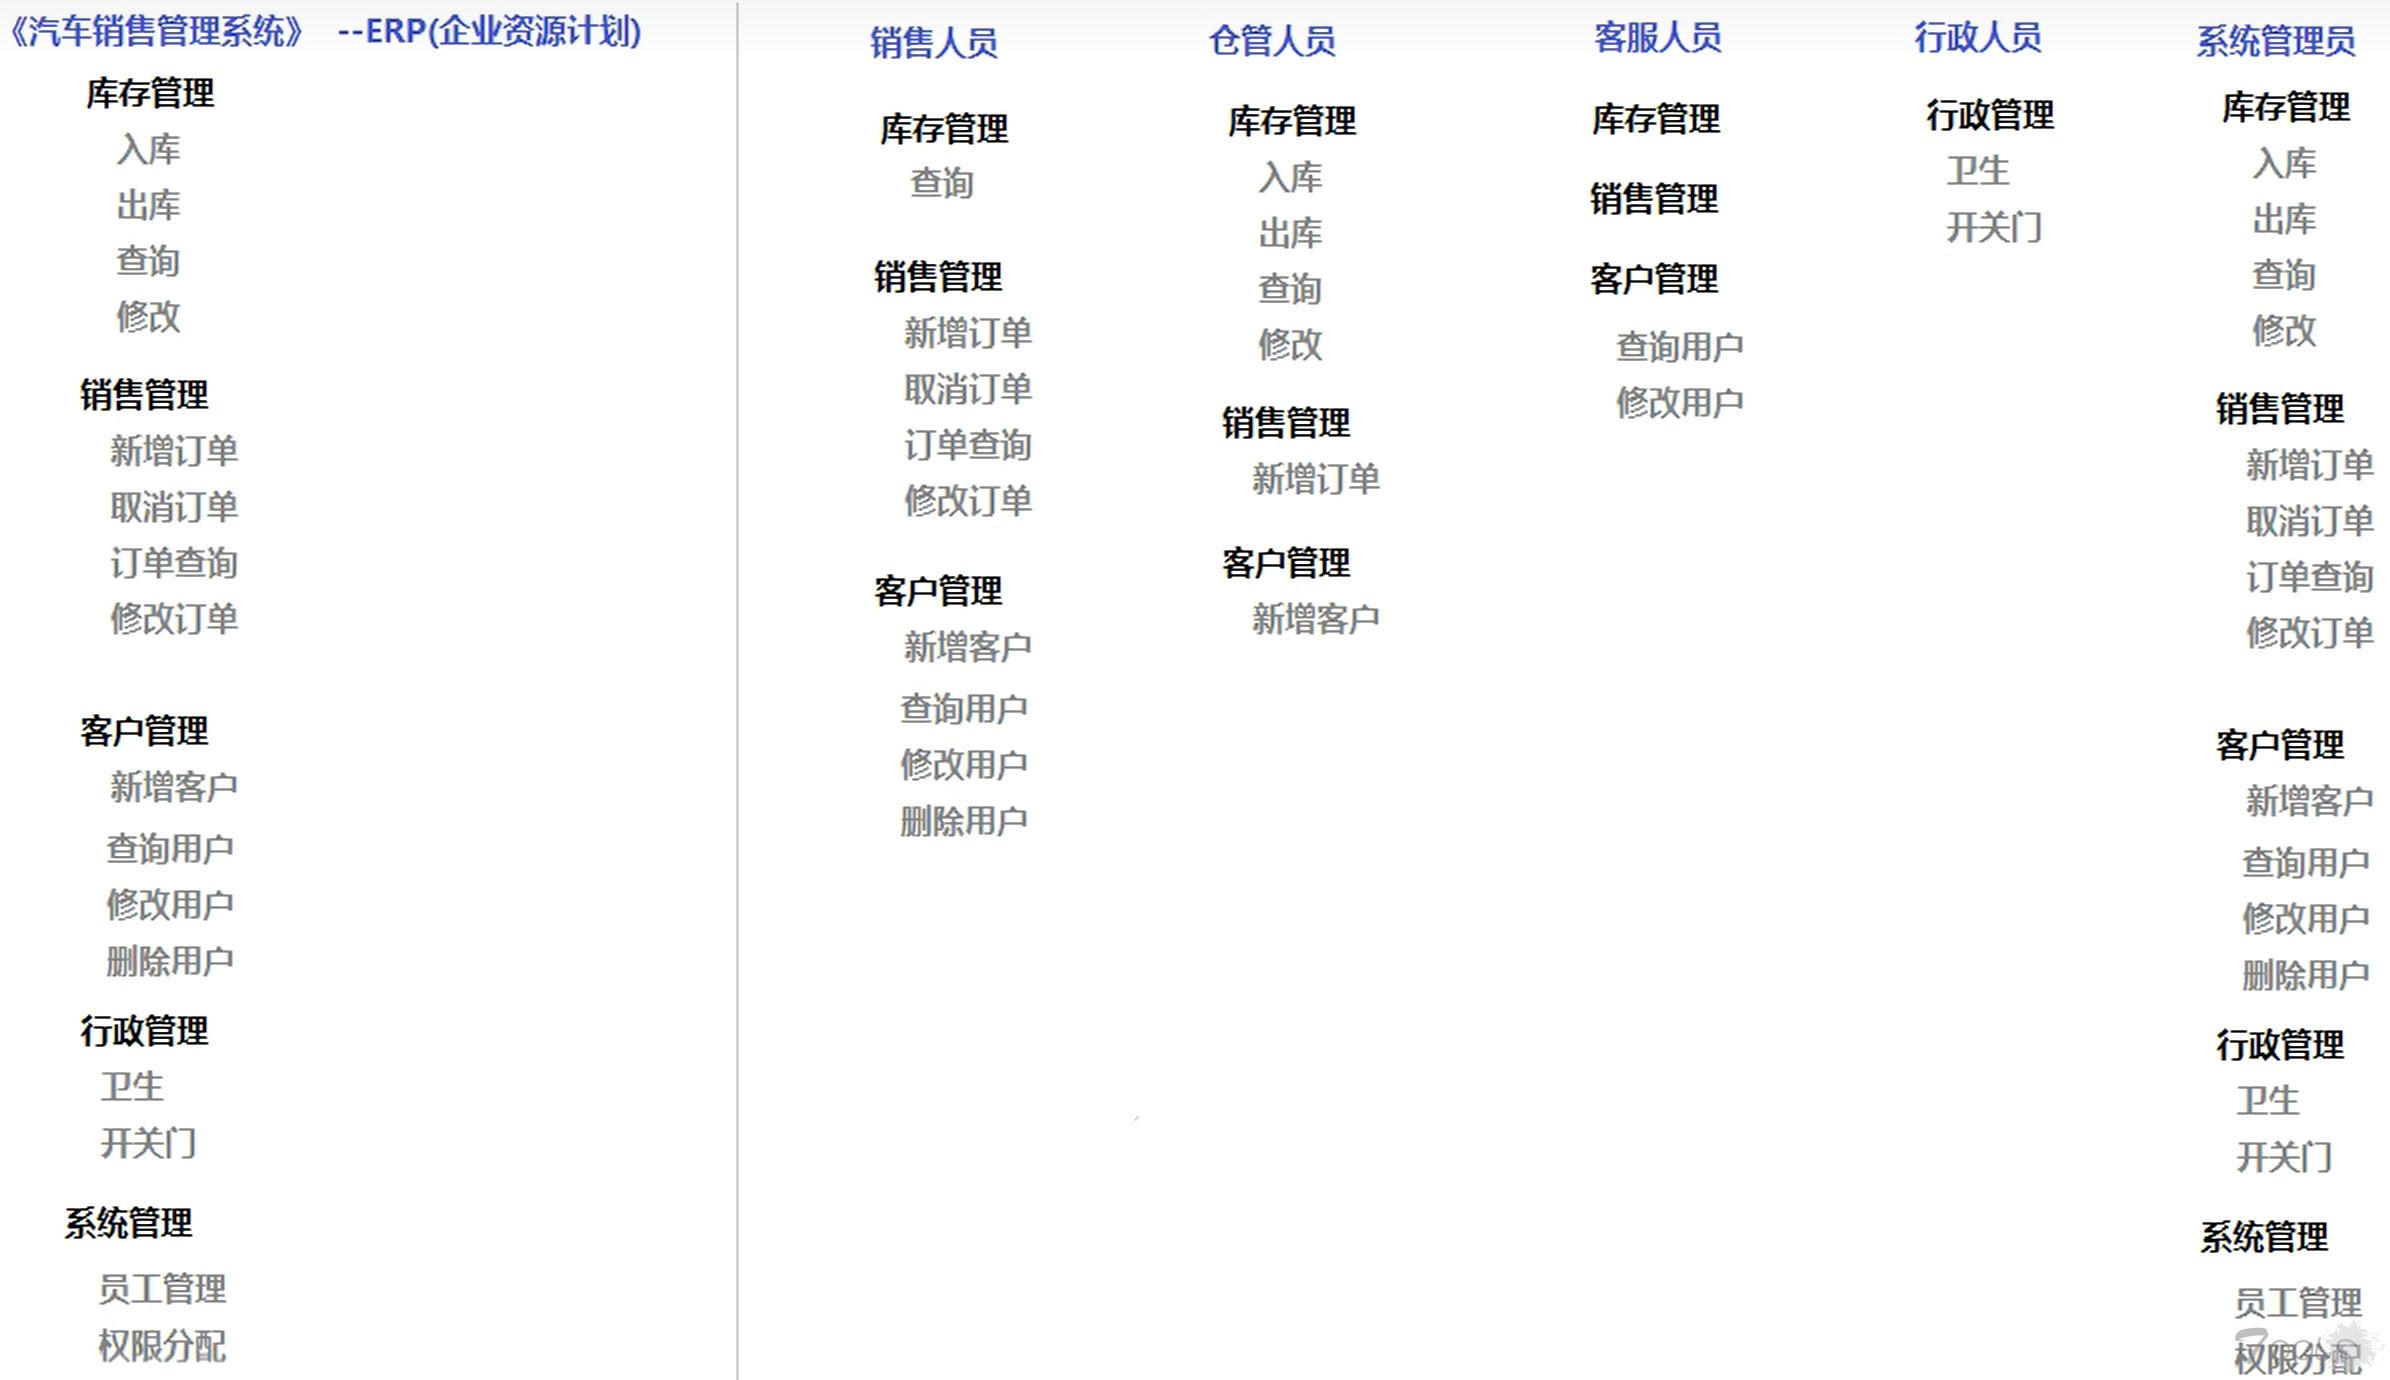Select the 销售人员 role heading

coord(934,43)
